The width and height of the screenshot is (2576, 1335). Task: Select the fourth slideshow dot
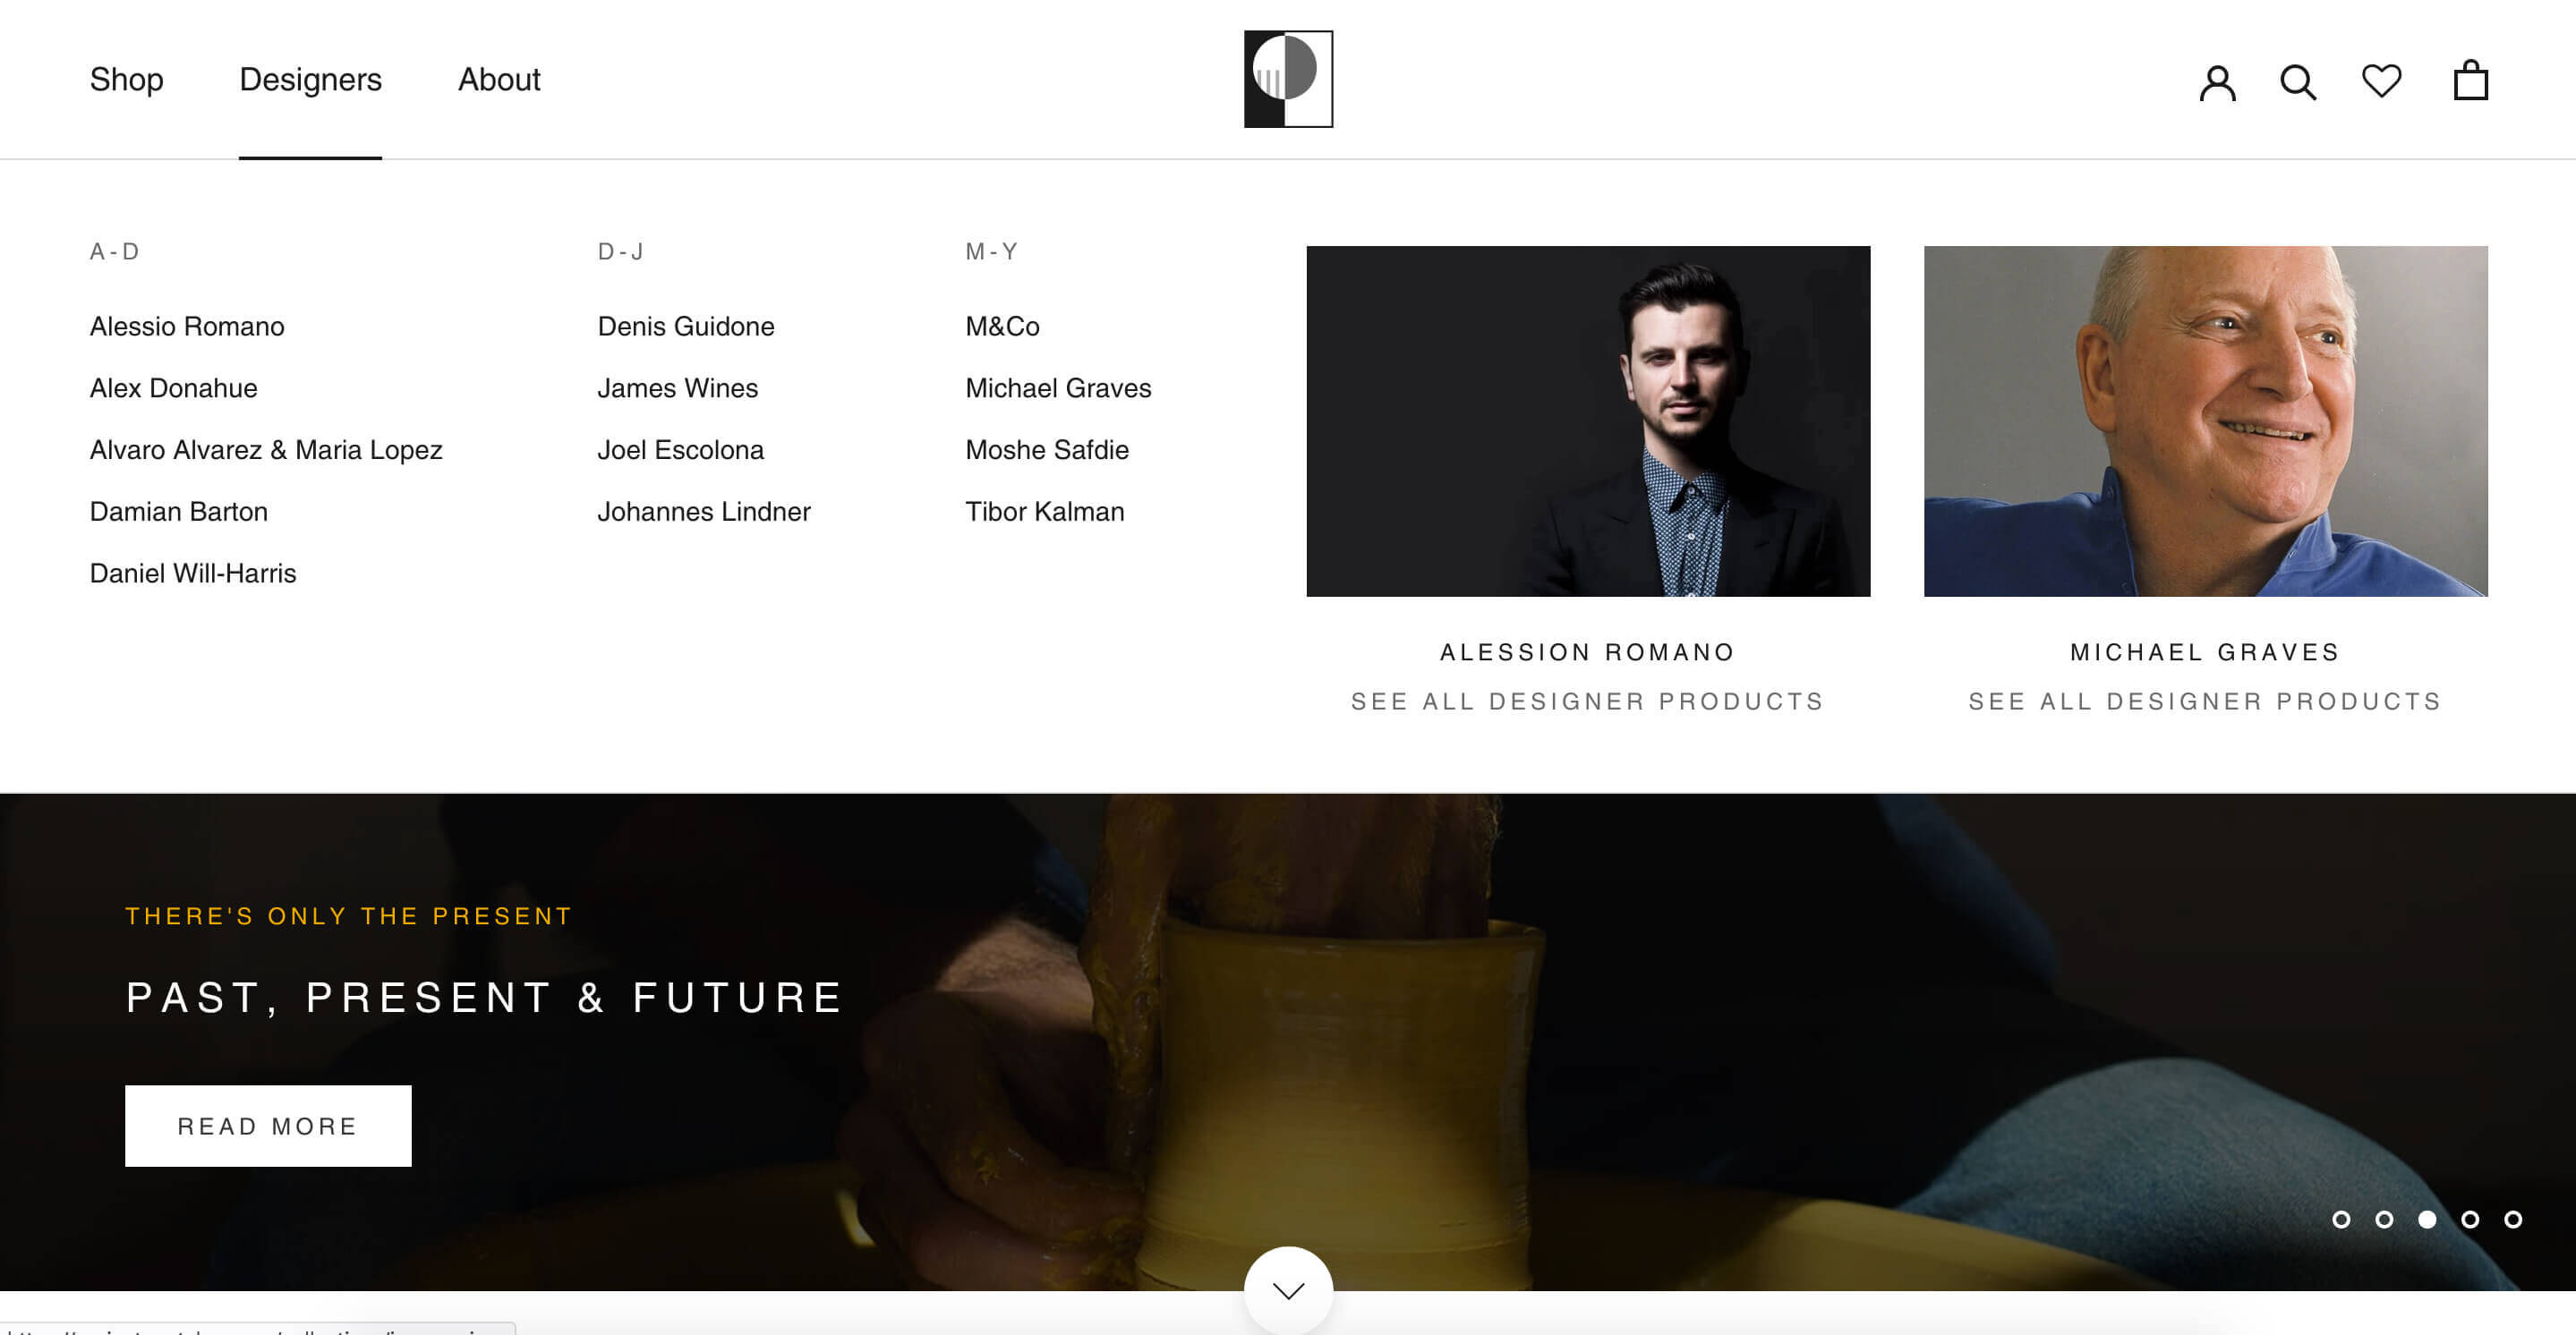[2470, 1219]
